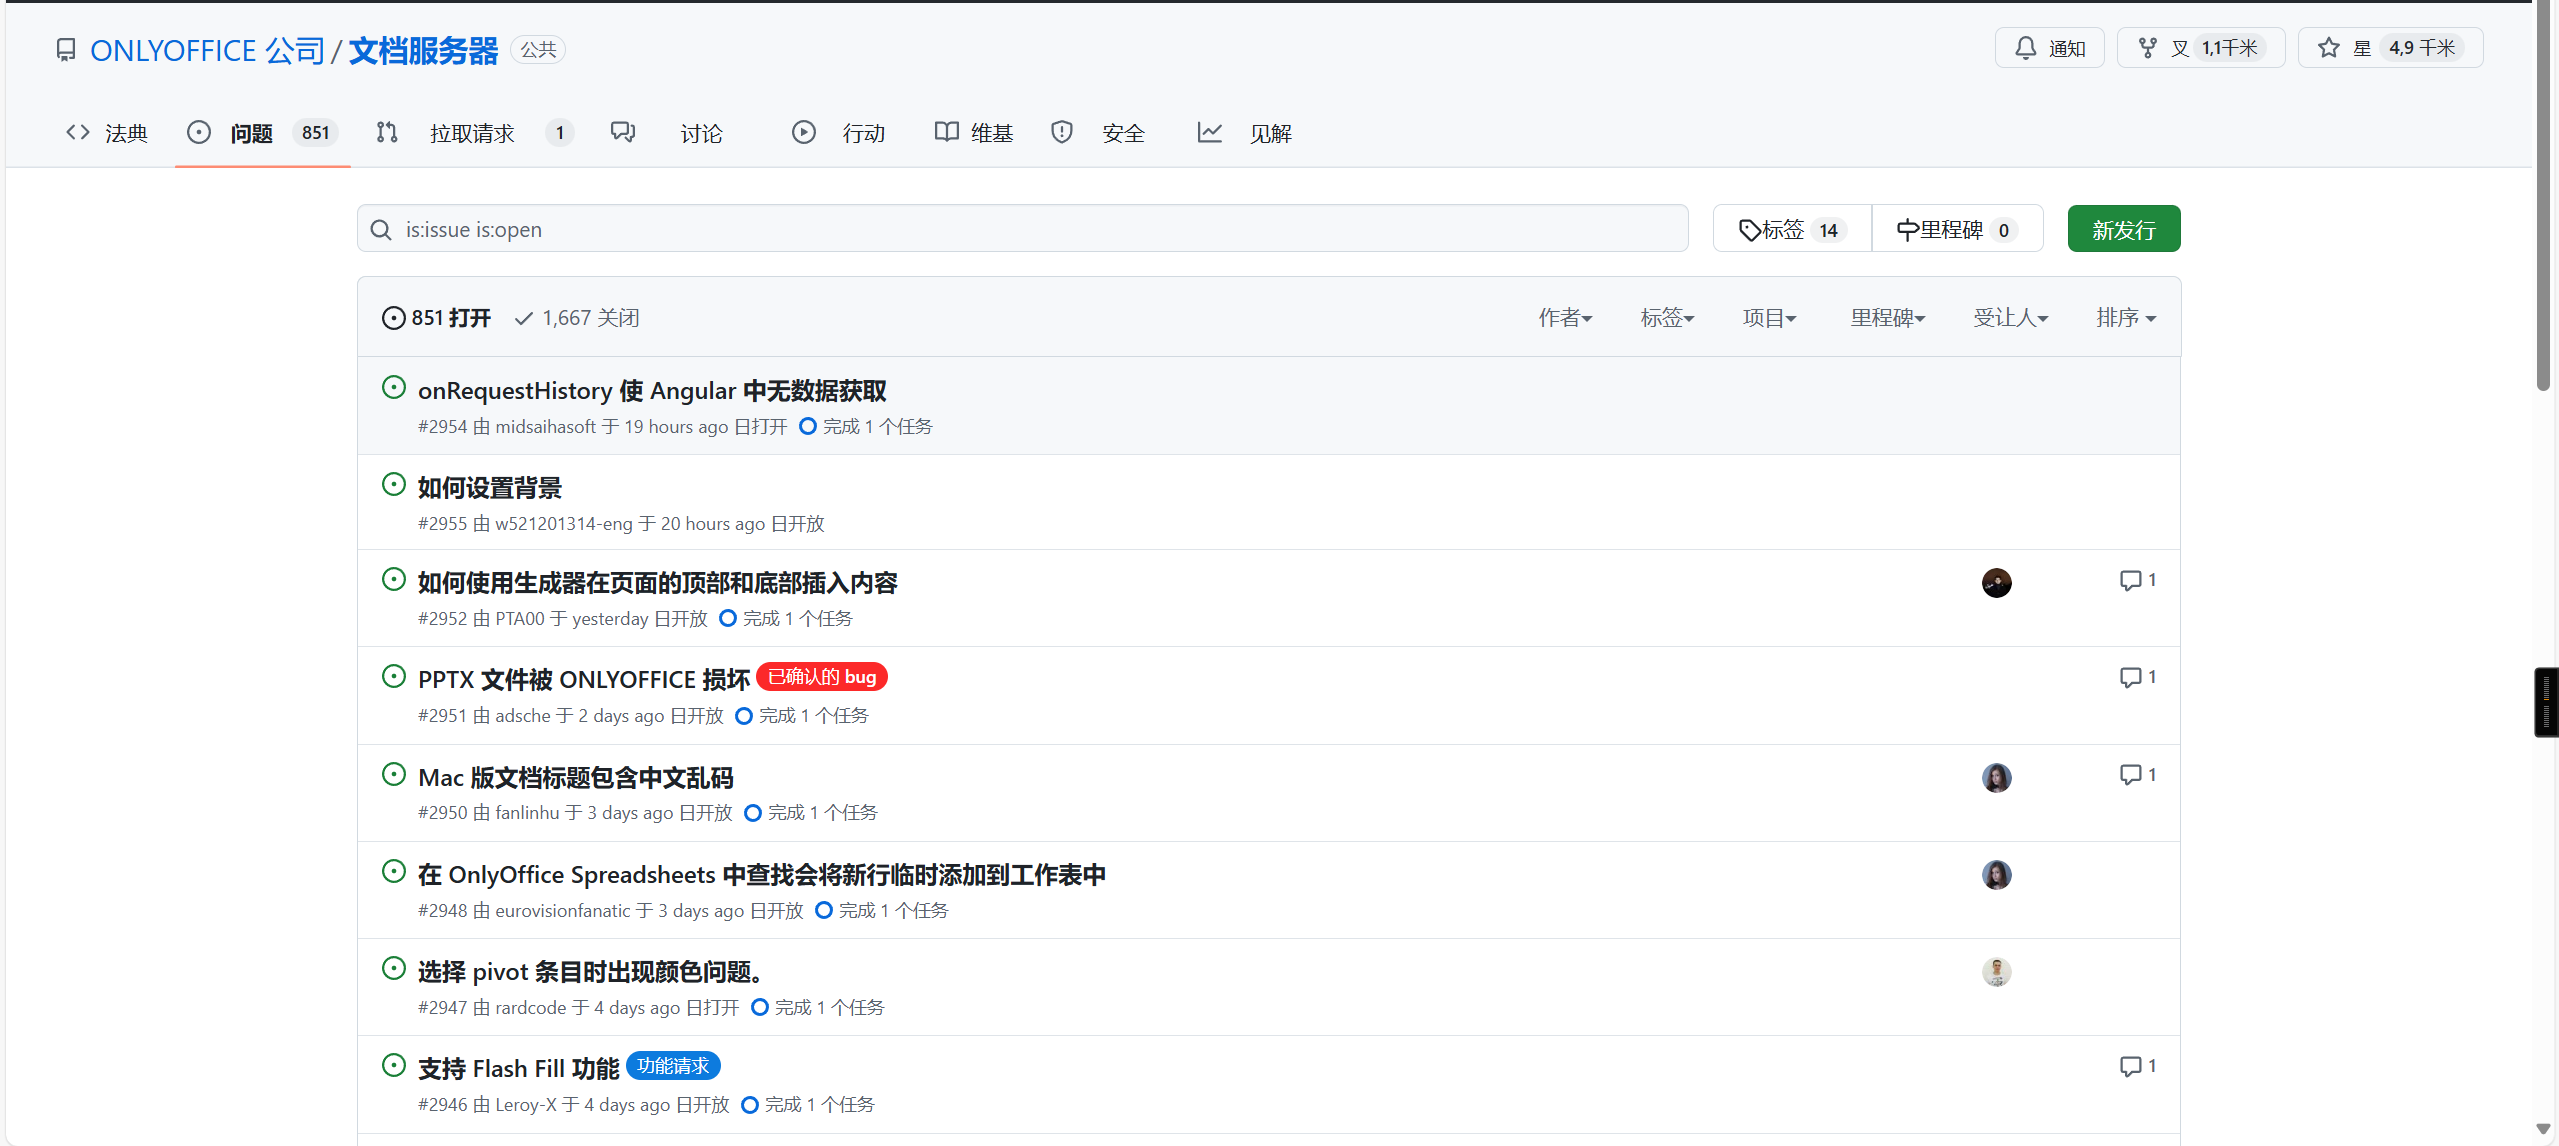The image size is (2559, 1146).
Task: Click task progress circle on issue #2954
Action: point(808,426)
